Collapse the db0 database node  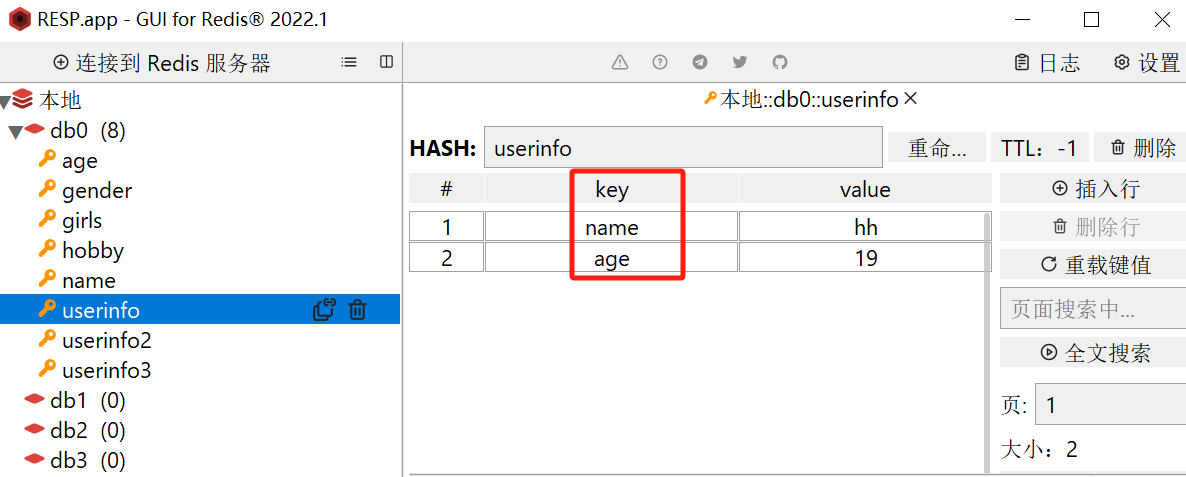click(15, 132)
